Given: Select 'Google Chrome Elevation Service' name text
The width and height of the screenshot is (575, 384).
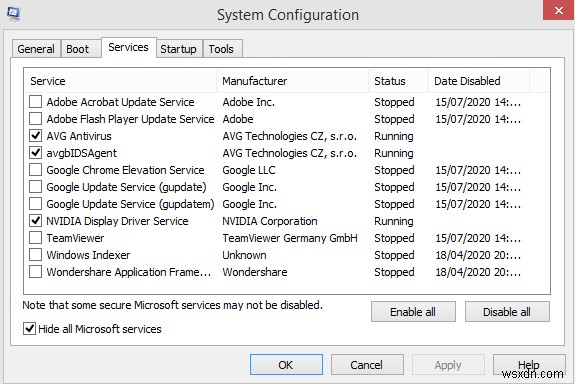Looking at the screenshot, I should 125,170.
